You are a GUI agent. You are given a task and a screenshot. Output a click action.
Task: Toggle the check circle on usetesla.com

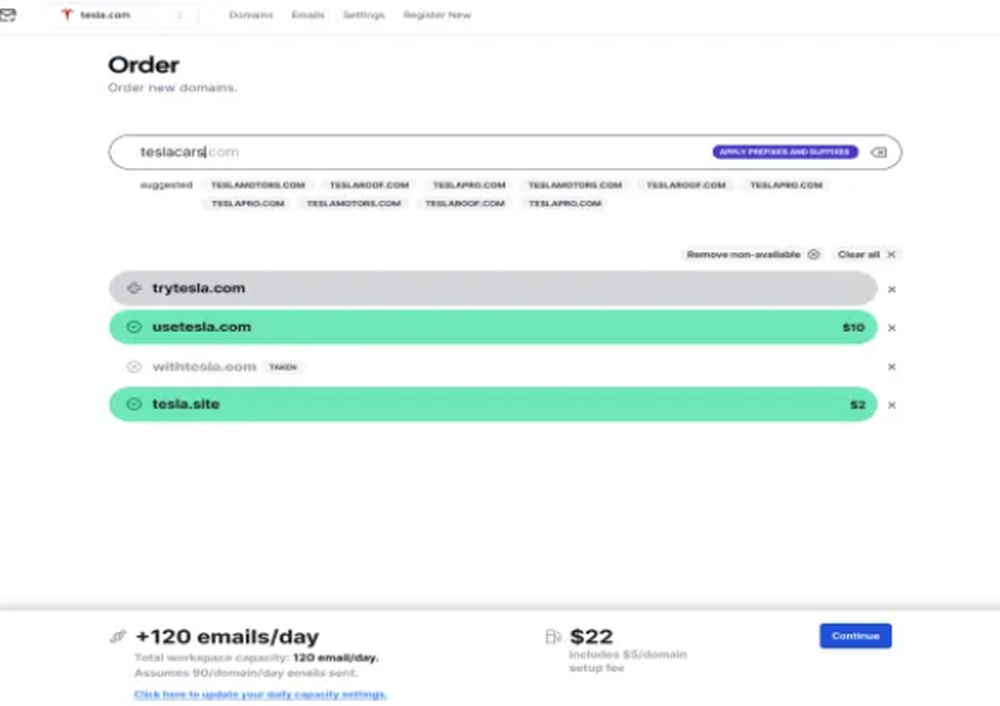tap(134, 327)
